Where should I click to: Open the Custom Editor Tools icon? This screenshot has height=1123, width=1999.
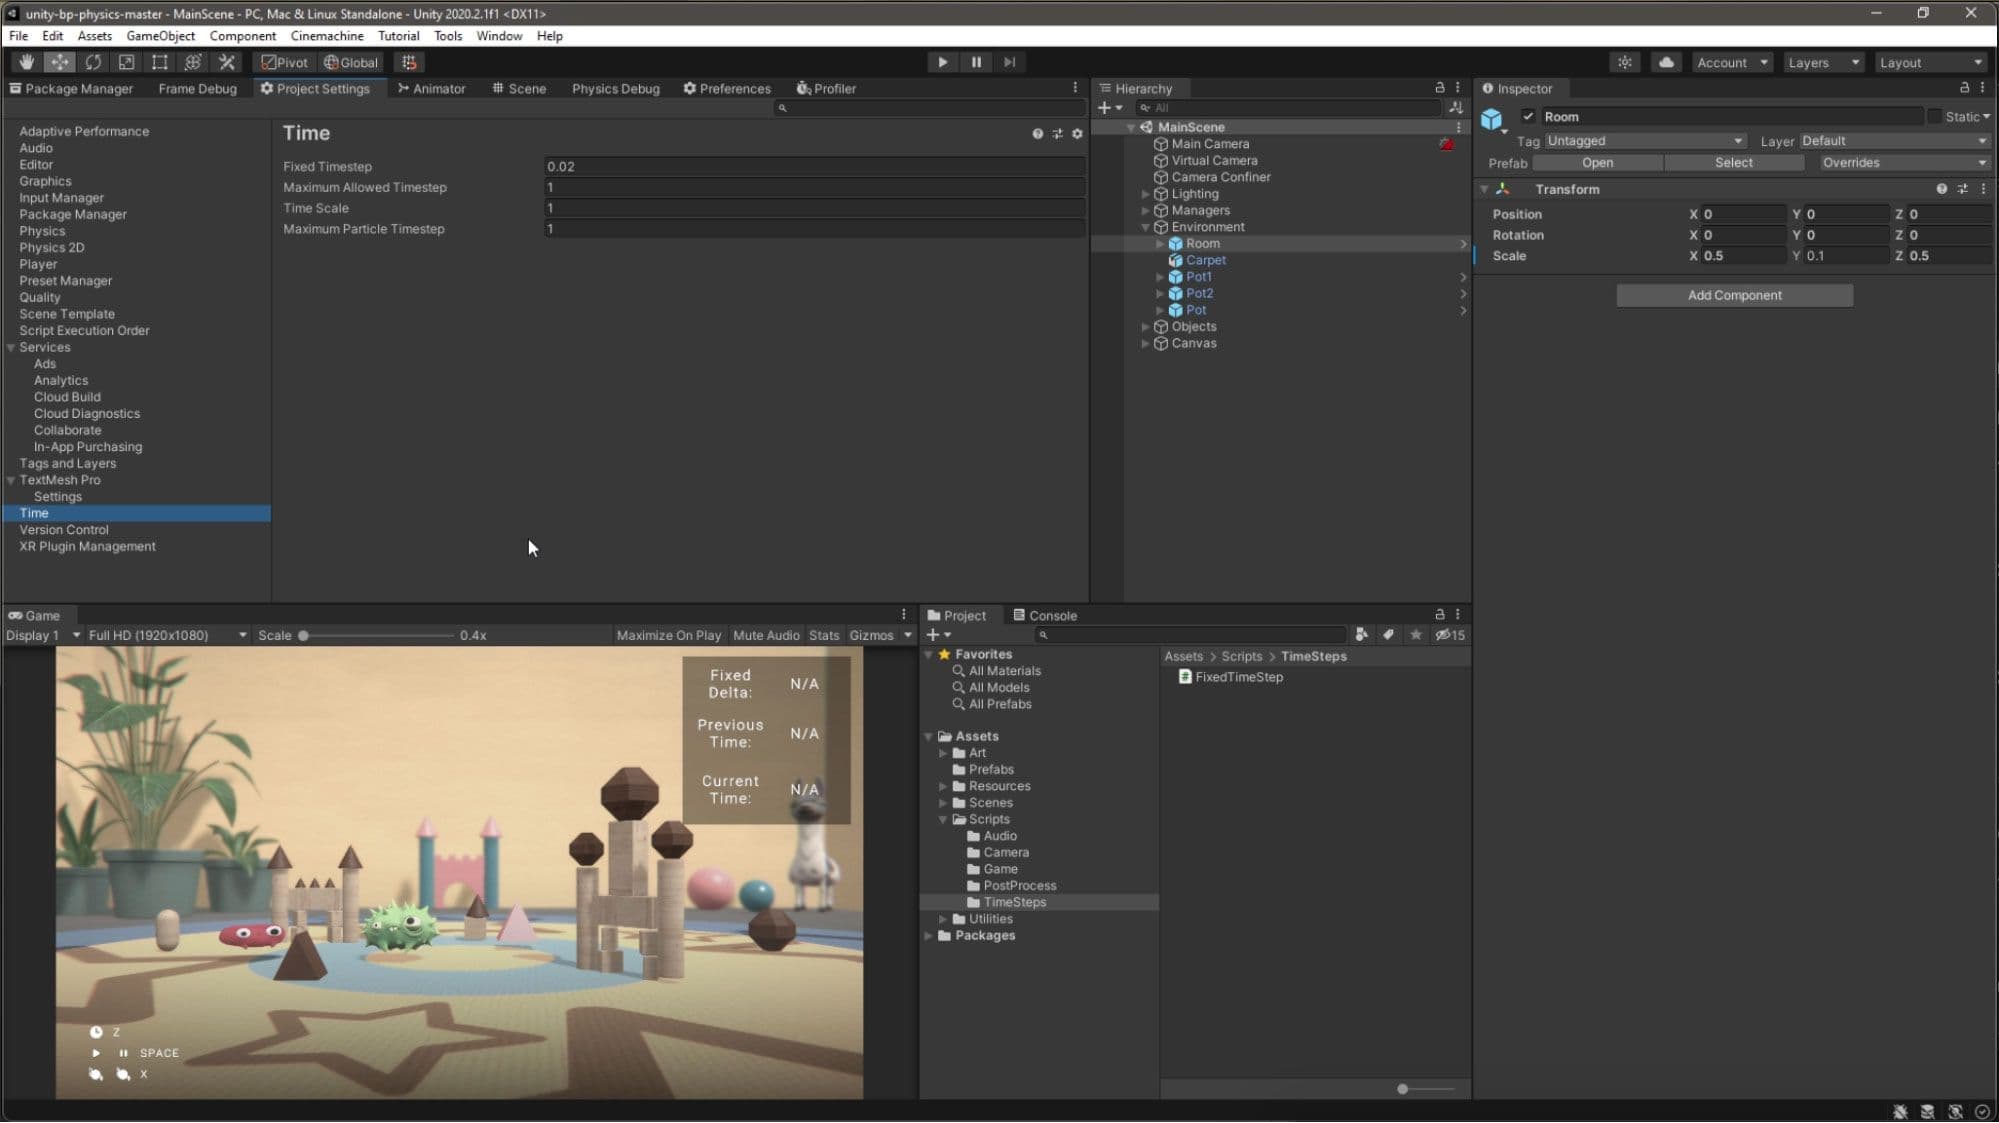(x=227, y=62)
